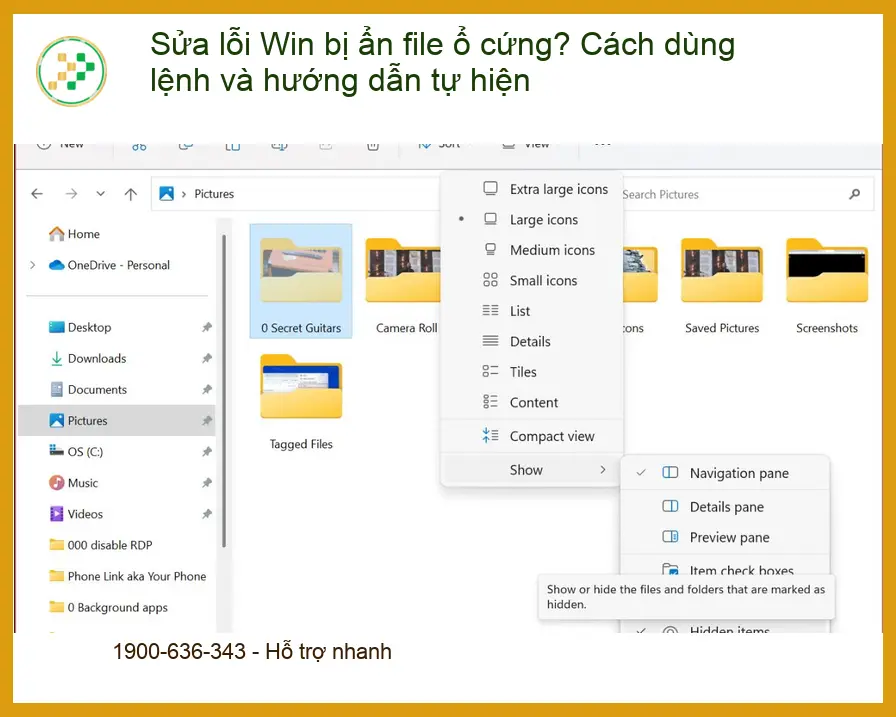Screen dimensions: 896x717
Task: Select the 0 Secret Guitars folder
Action: (x=301, y=281)
